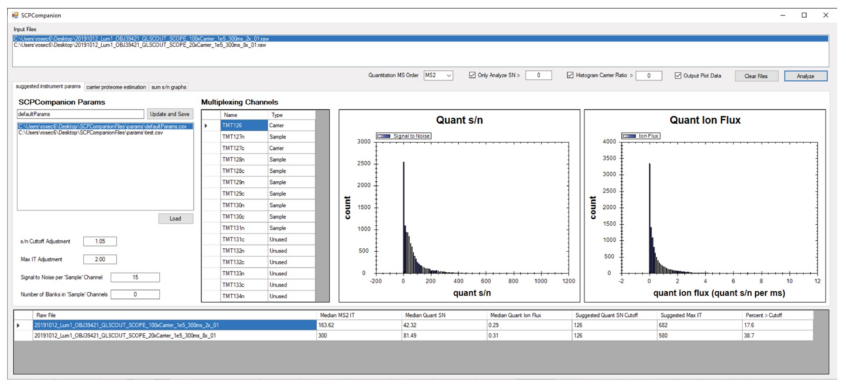Image resolution: width=846 pixels, height=386 pixels.
Task: Minimize the SCPCompanion window
Action: (783, 15)
